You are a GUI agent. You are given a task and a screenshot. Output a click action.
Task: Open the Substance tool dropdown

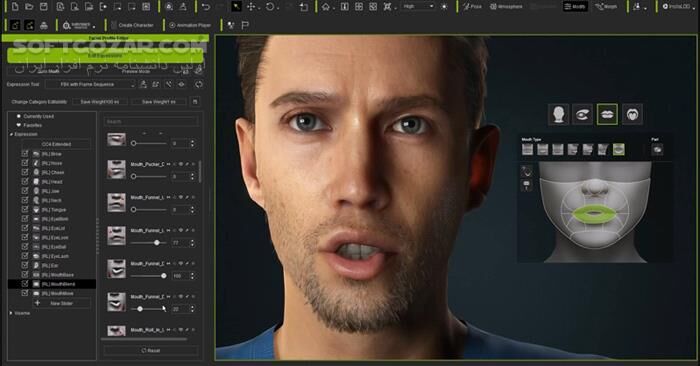click(78, 25)
